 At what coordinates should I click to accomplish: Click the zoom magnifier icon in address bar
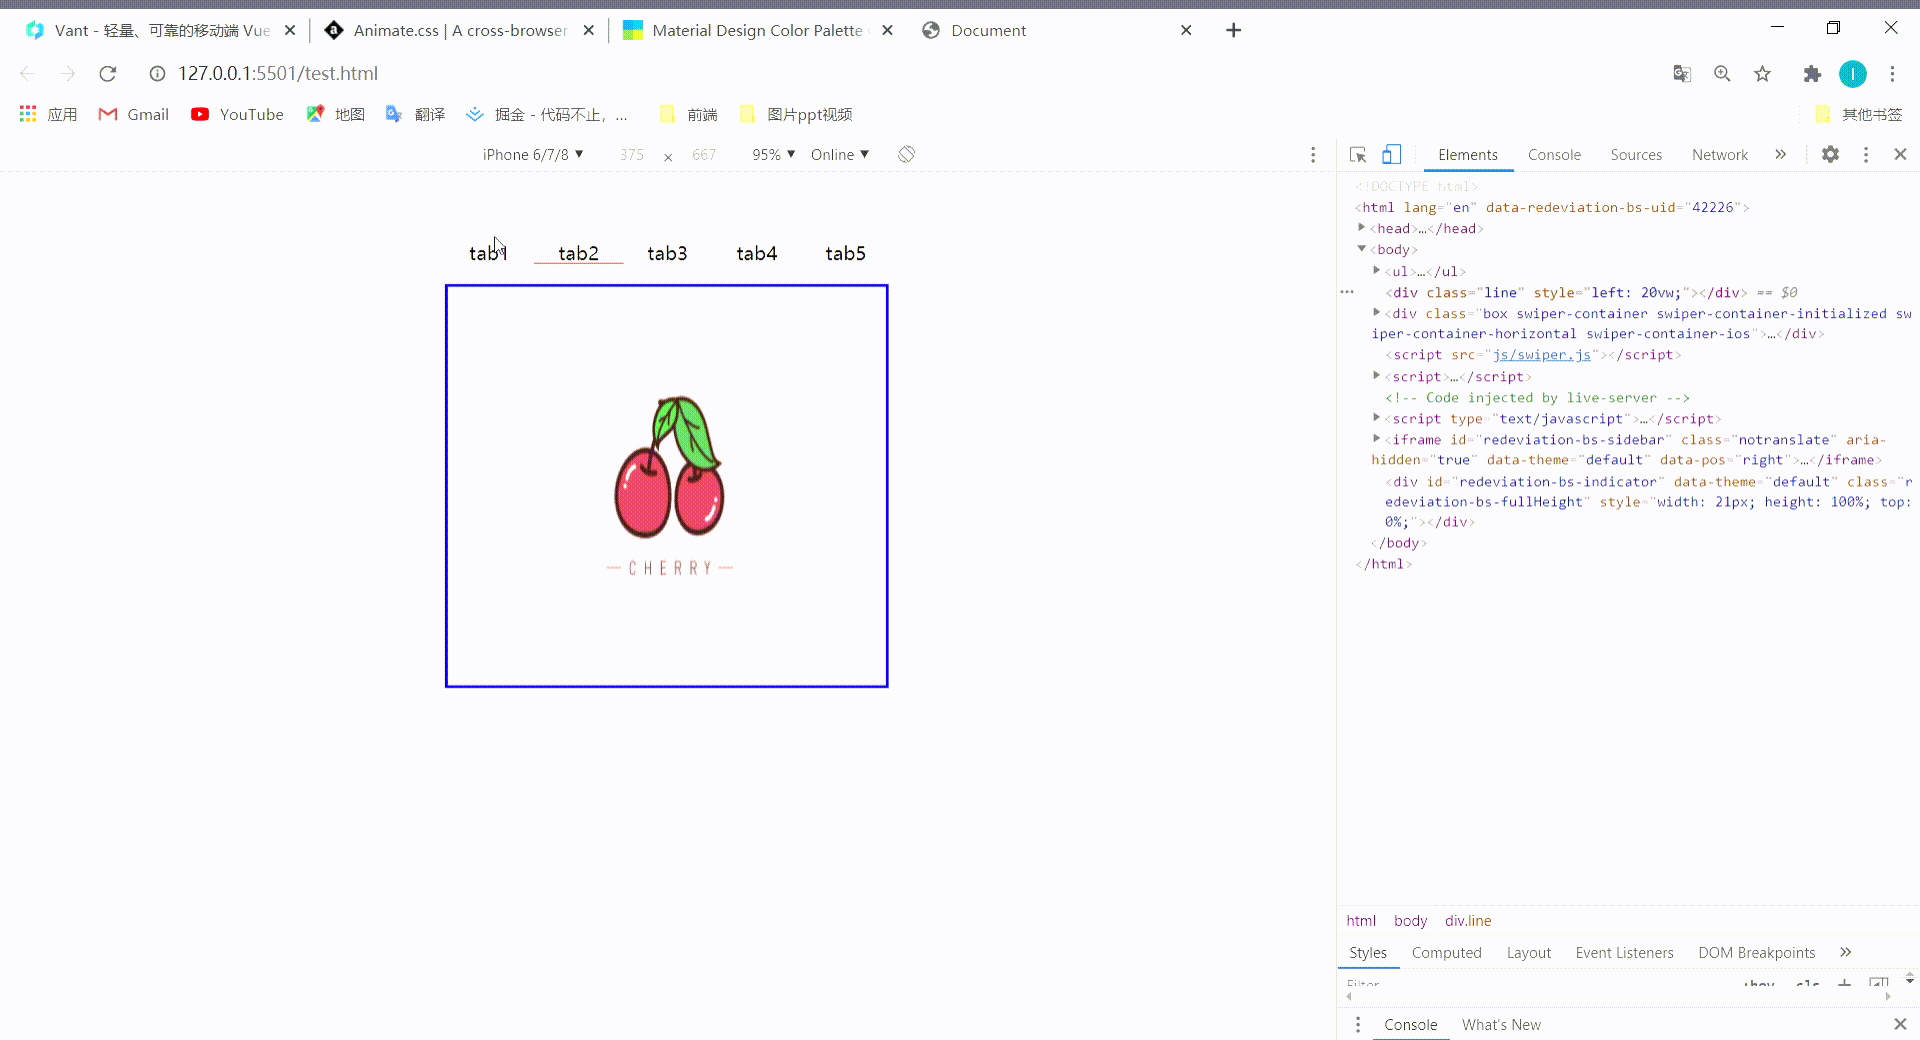(1722, 73)
